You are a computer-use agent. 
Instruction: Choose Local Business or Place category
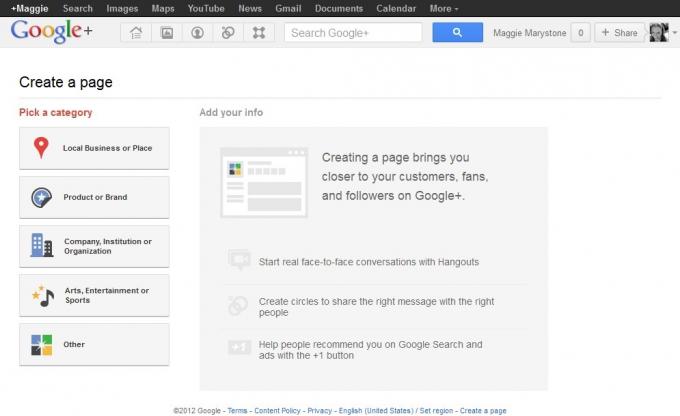tap(94, 148)
